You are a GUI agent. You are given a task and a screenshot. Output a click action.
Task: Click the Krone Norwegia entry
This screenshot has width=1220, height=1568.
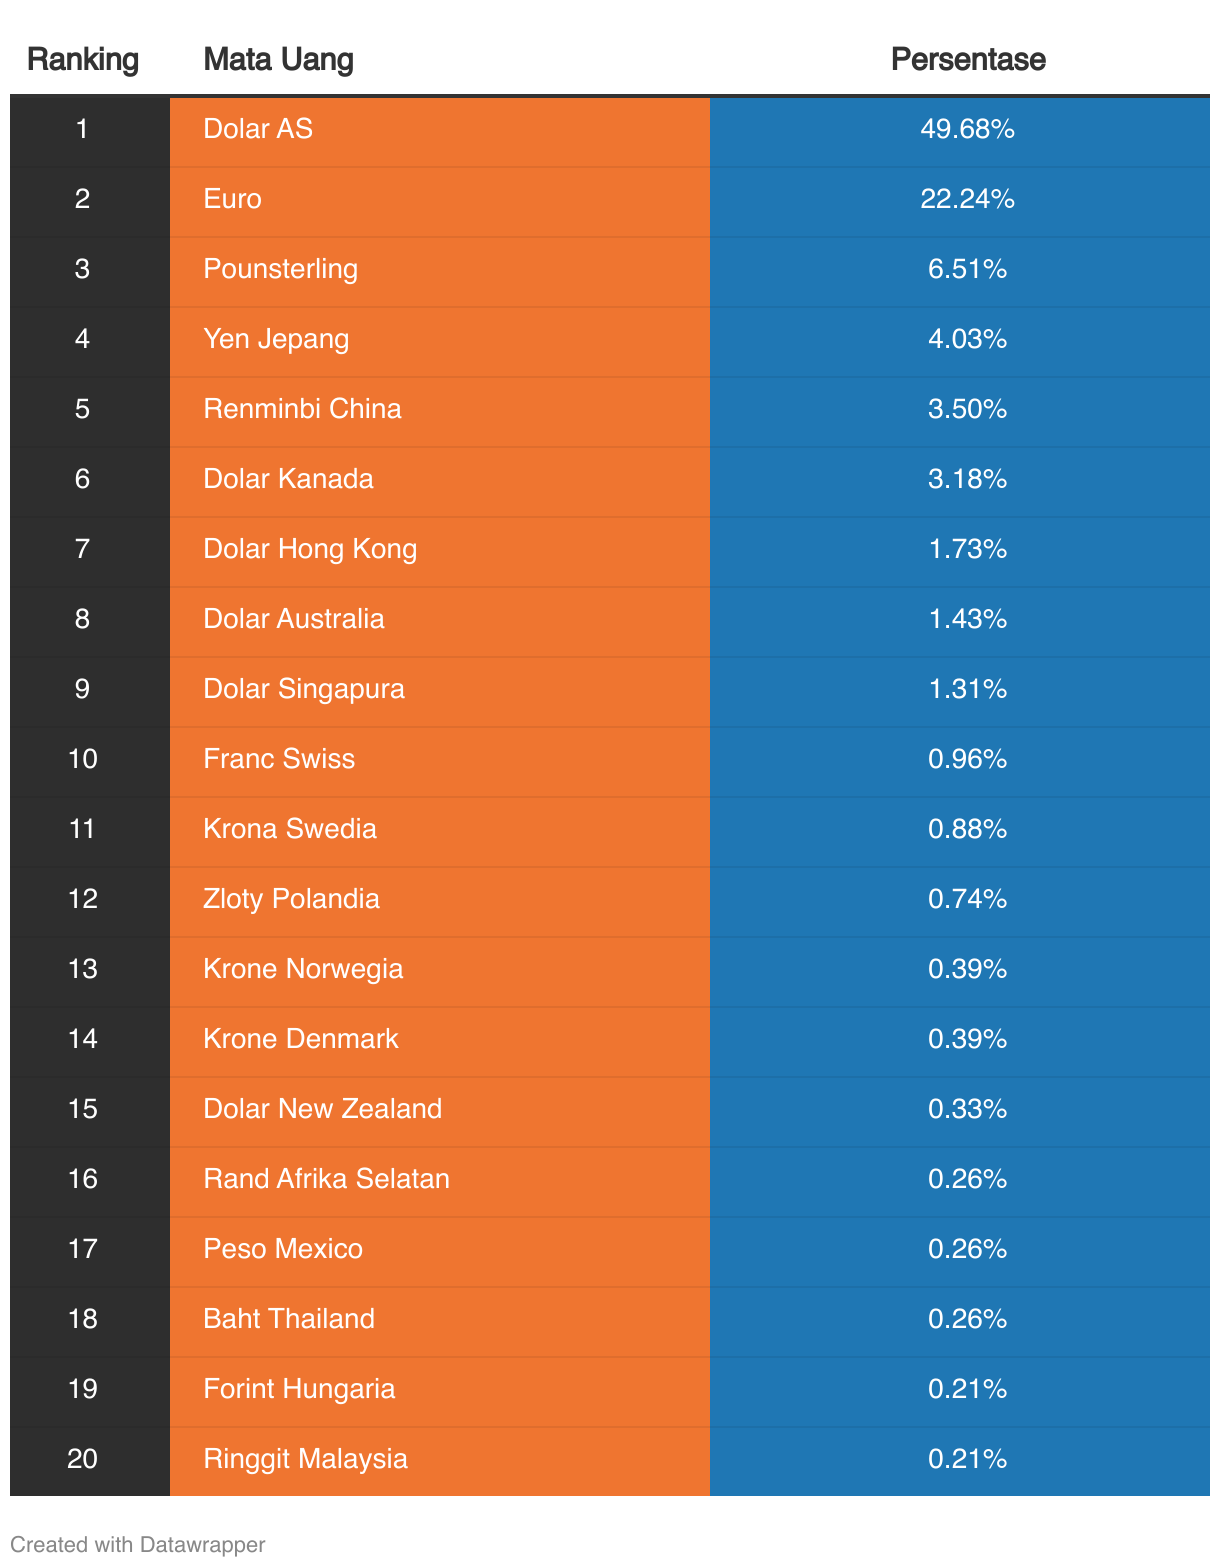pyautogui.click(x=303, y=969)
